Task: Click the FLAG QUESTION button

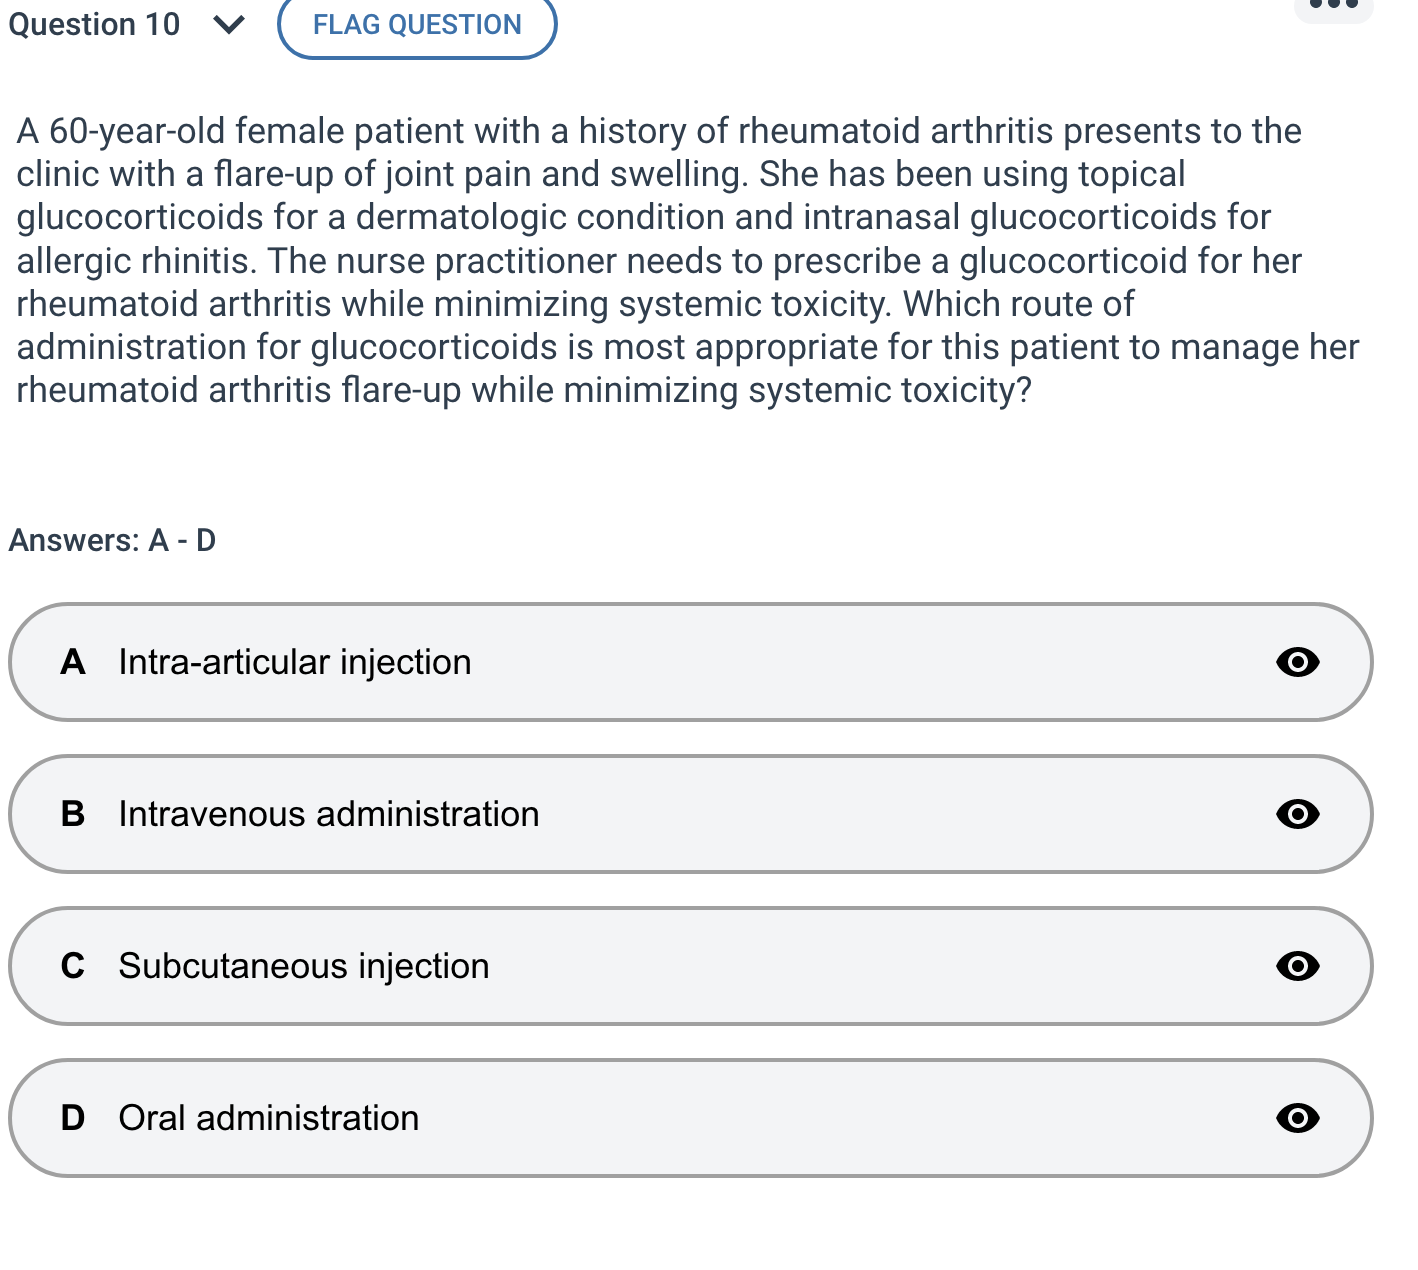Action: 416,24
